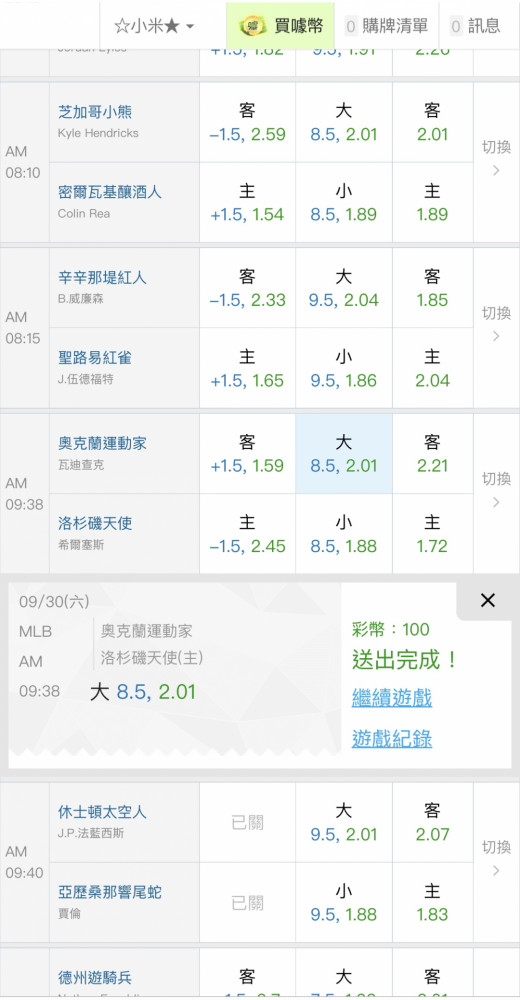Select 休士頓太空人 客 2.07 moneyline

pyautogui.click(x=433, y=823)
